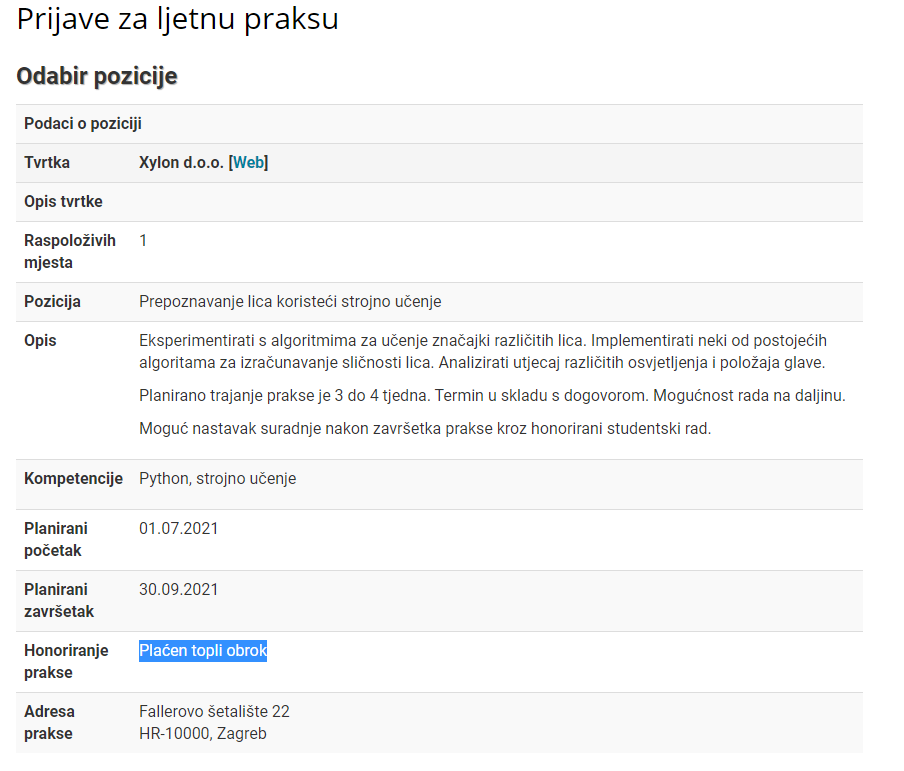Click the planned start date 01.07.2021
Image resolution: width=904 pixels, height=771 pixels.
pyautogui.click(x=179, y=529)
